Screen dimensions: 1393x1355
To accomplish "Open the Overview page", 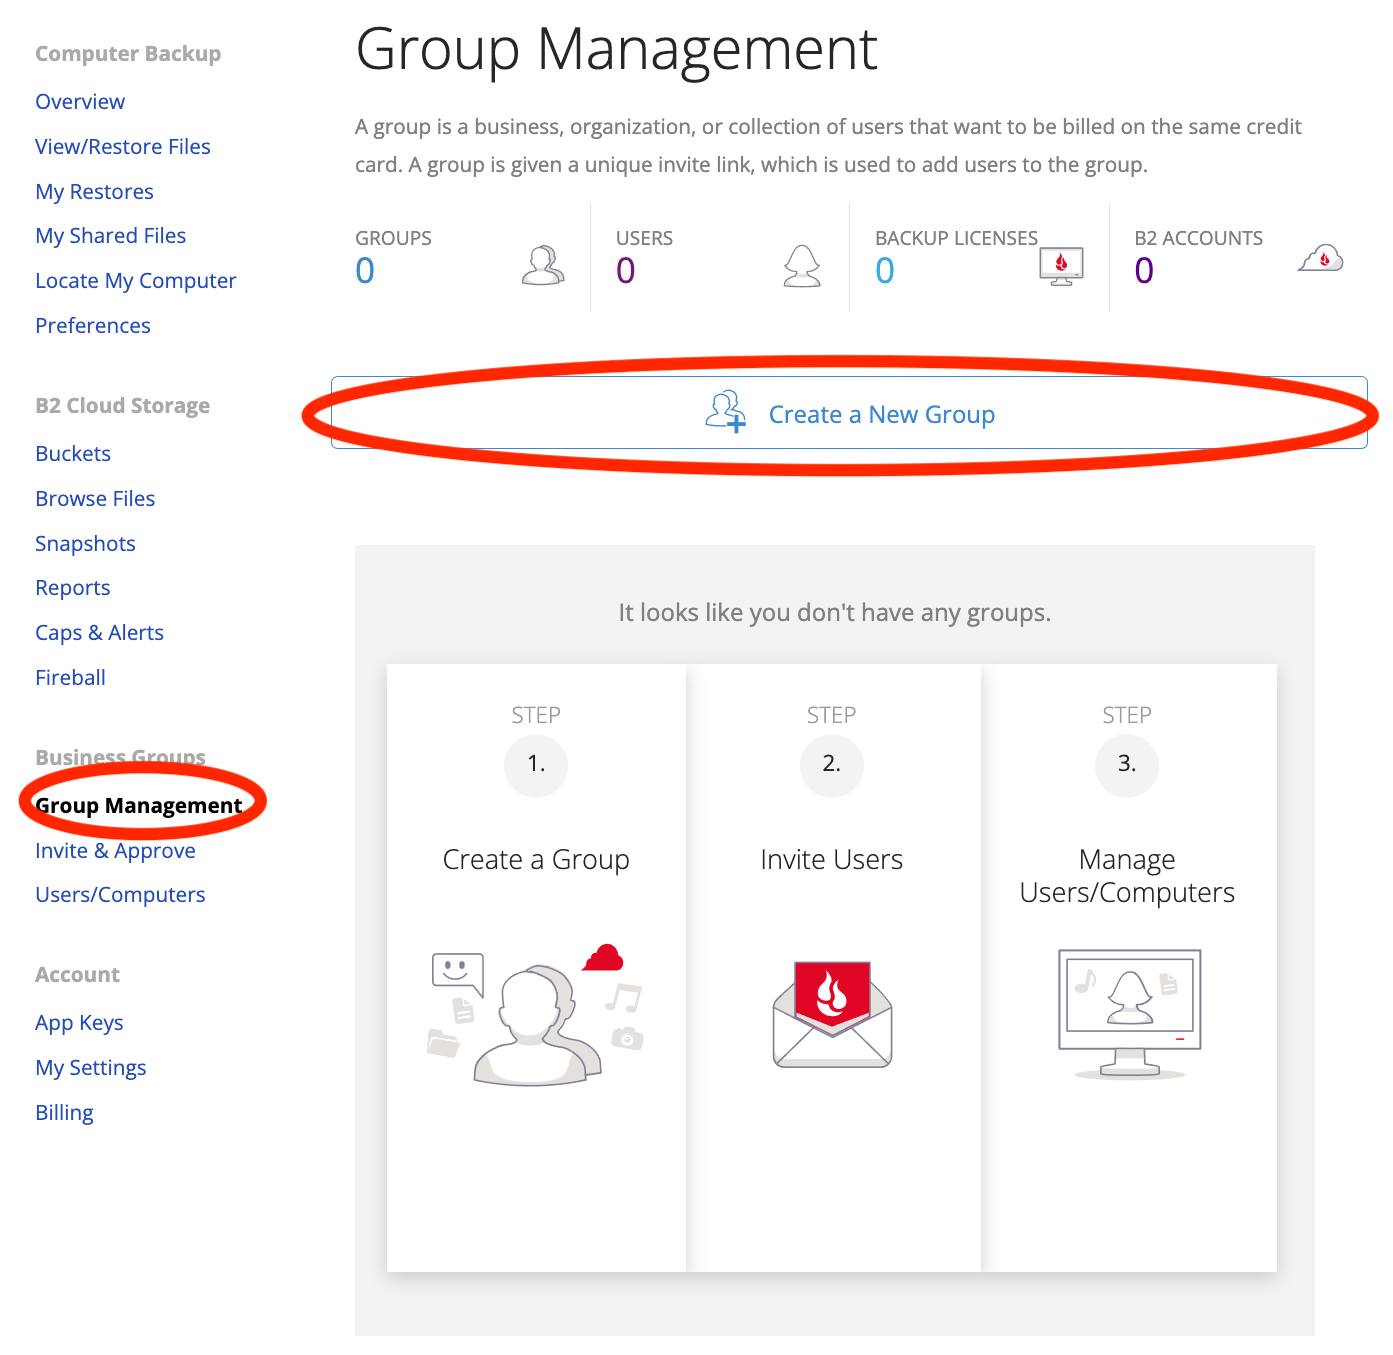I will pyautogui.click(x=80, y=102).
